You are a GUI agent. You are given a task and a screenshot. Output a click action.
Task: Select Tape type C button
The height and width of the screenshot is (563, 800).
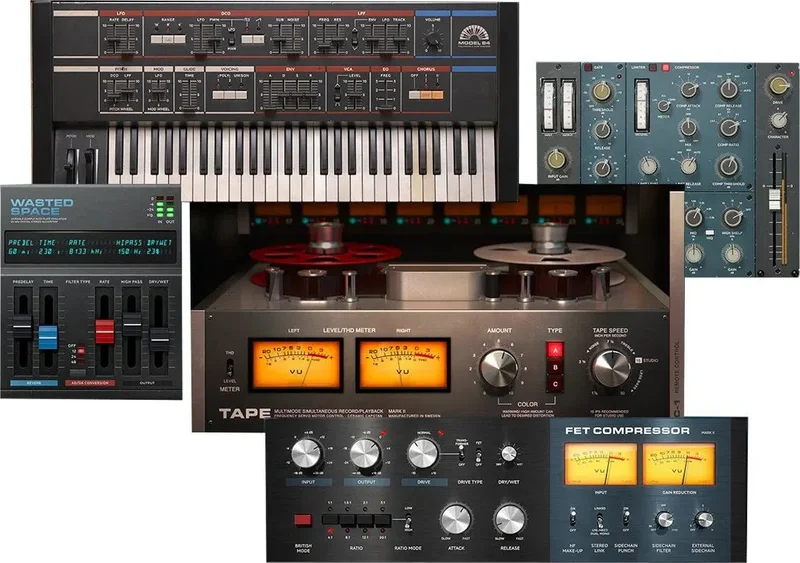(555, 384)
